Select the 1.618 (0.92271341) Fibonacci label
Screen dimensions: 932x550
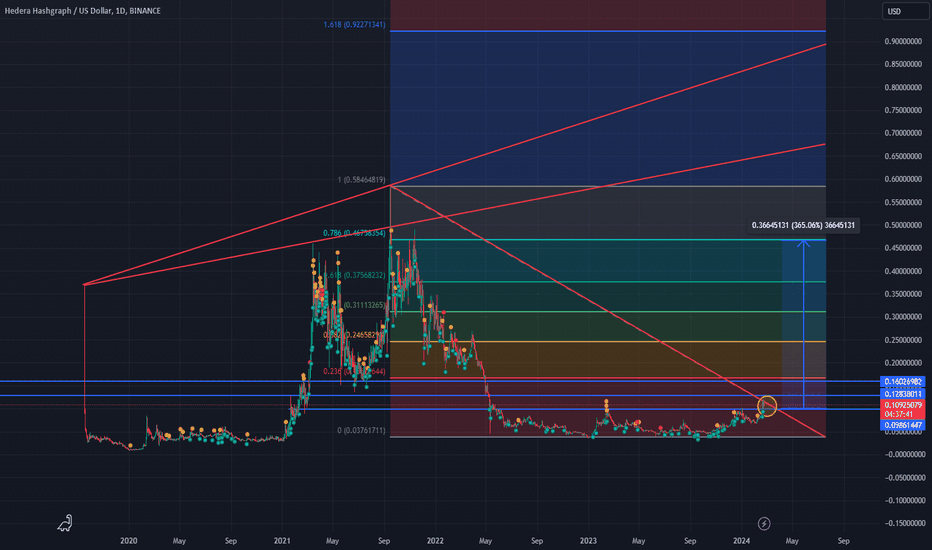tap(354, 24)
